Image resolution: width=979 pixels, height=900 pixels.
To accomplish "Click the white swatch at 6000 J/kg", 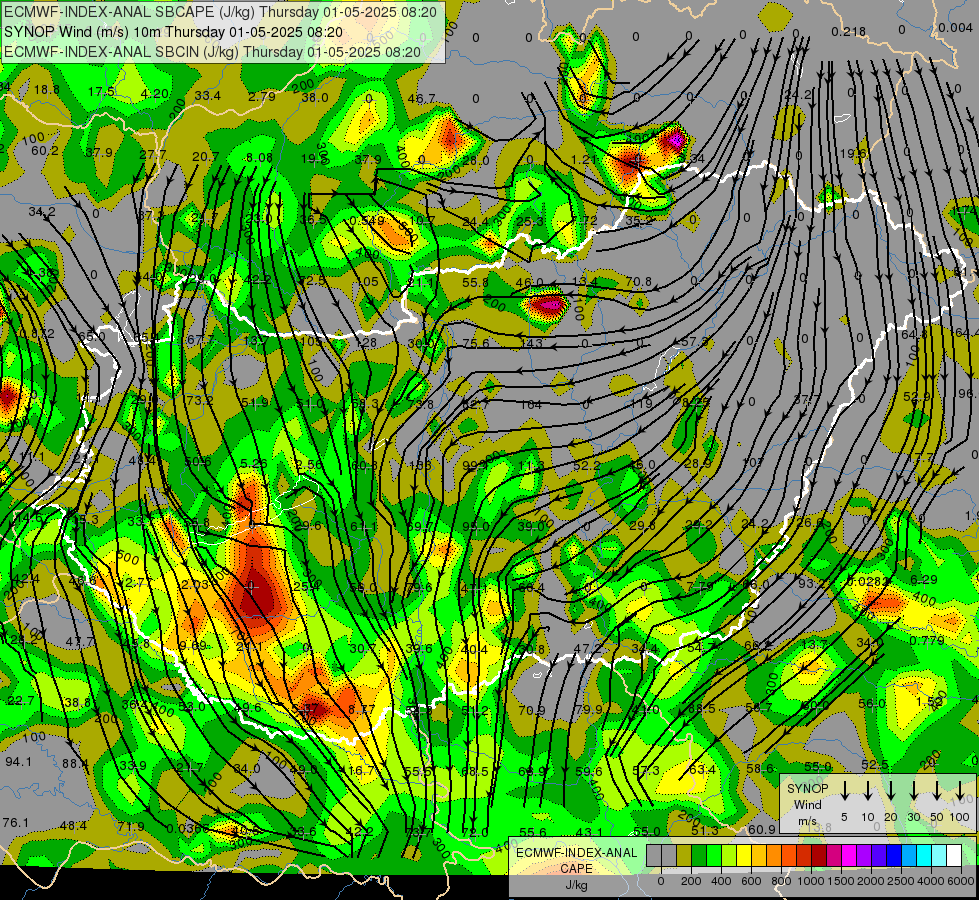I will 955,855.
